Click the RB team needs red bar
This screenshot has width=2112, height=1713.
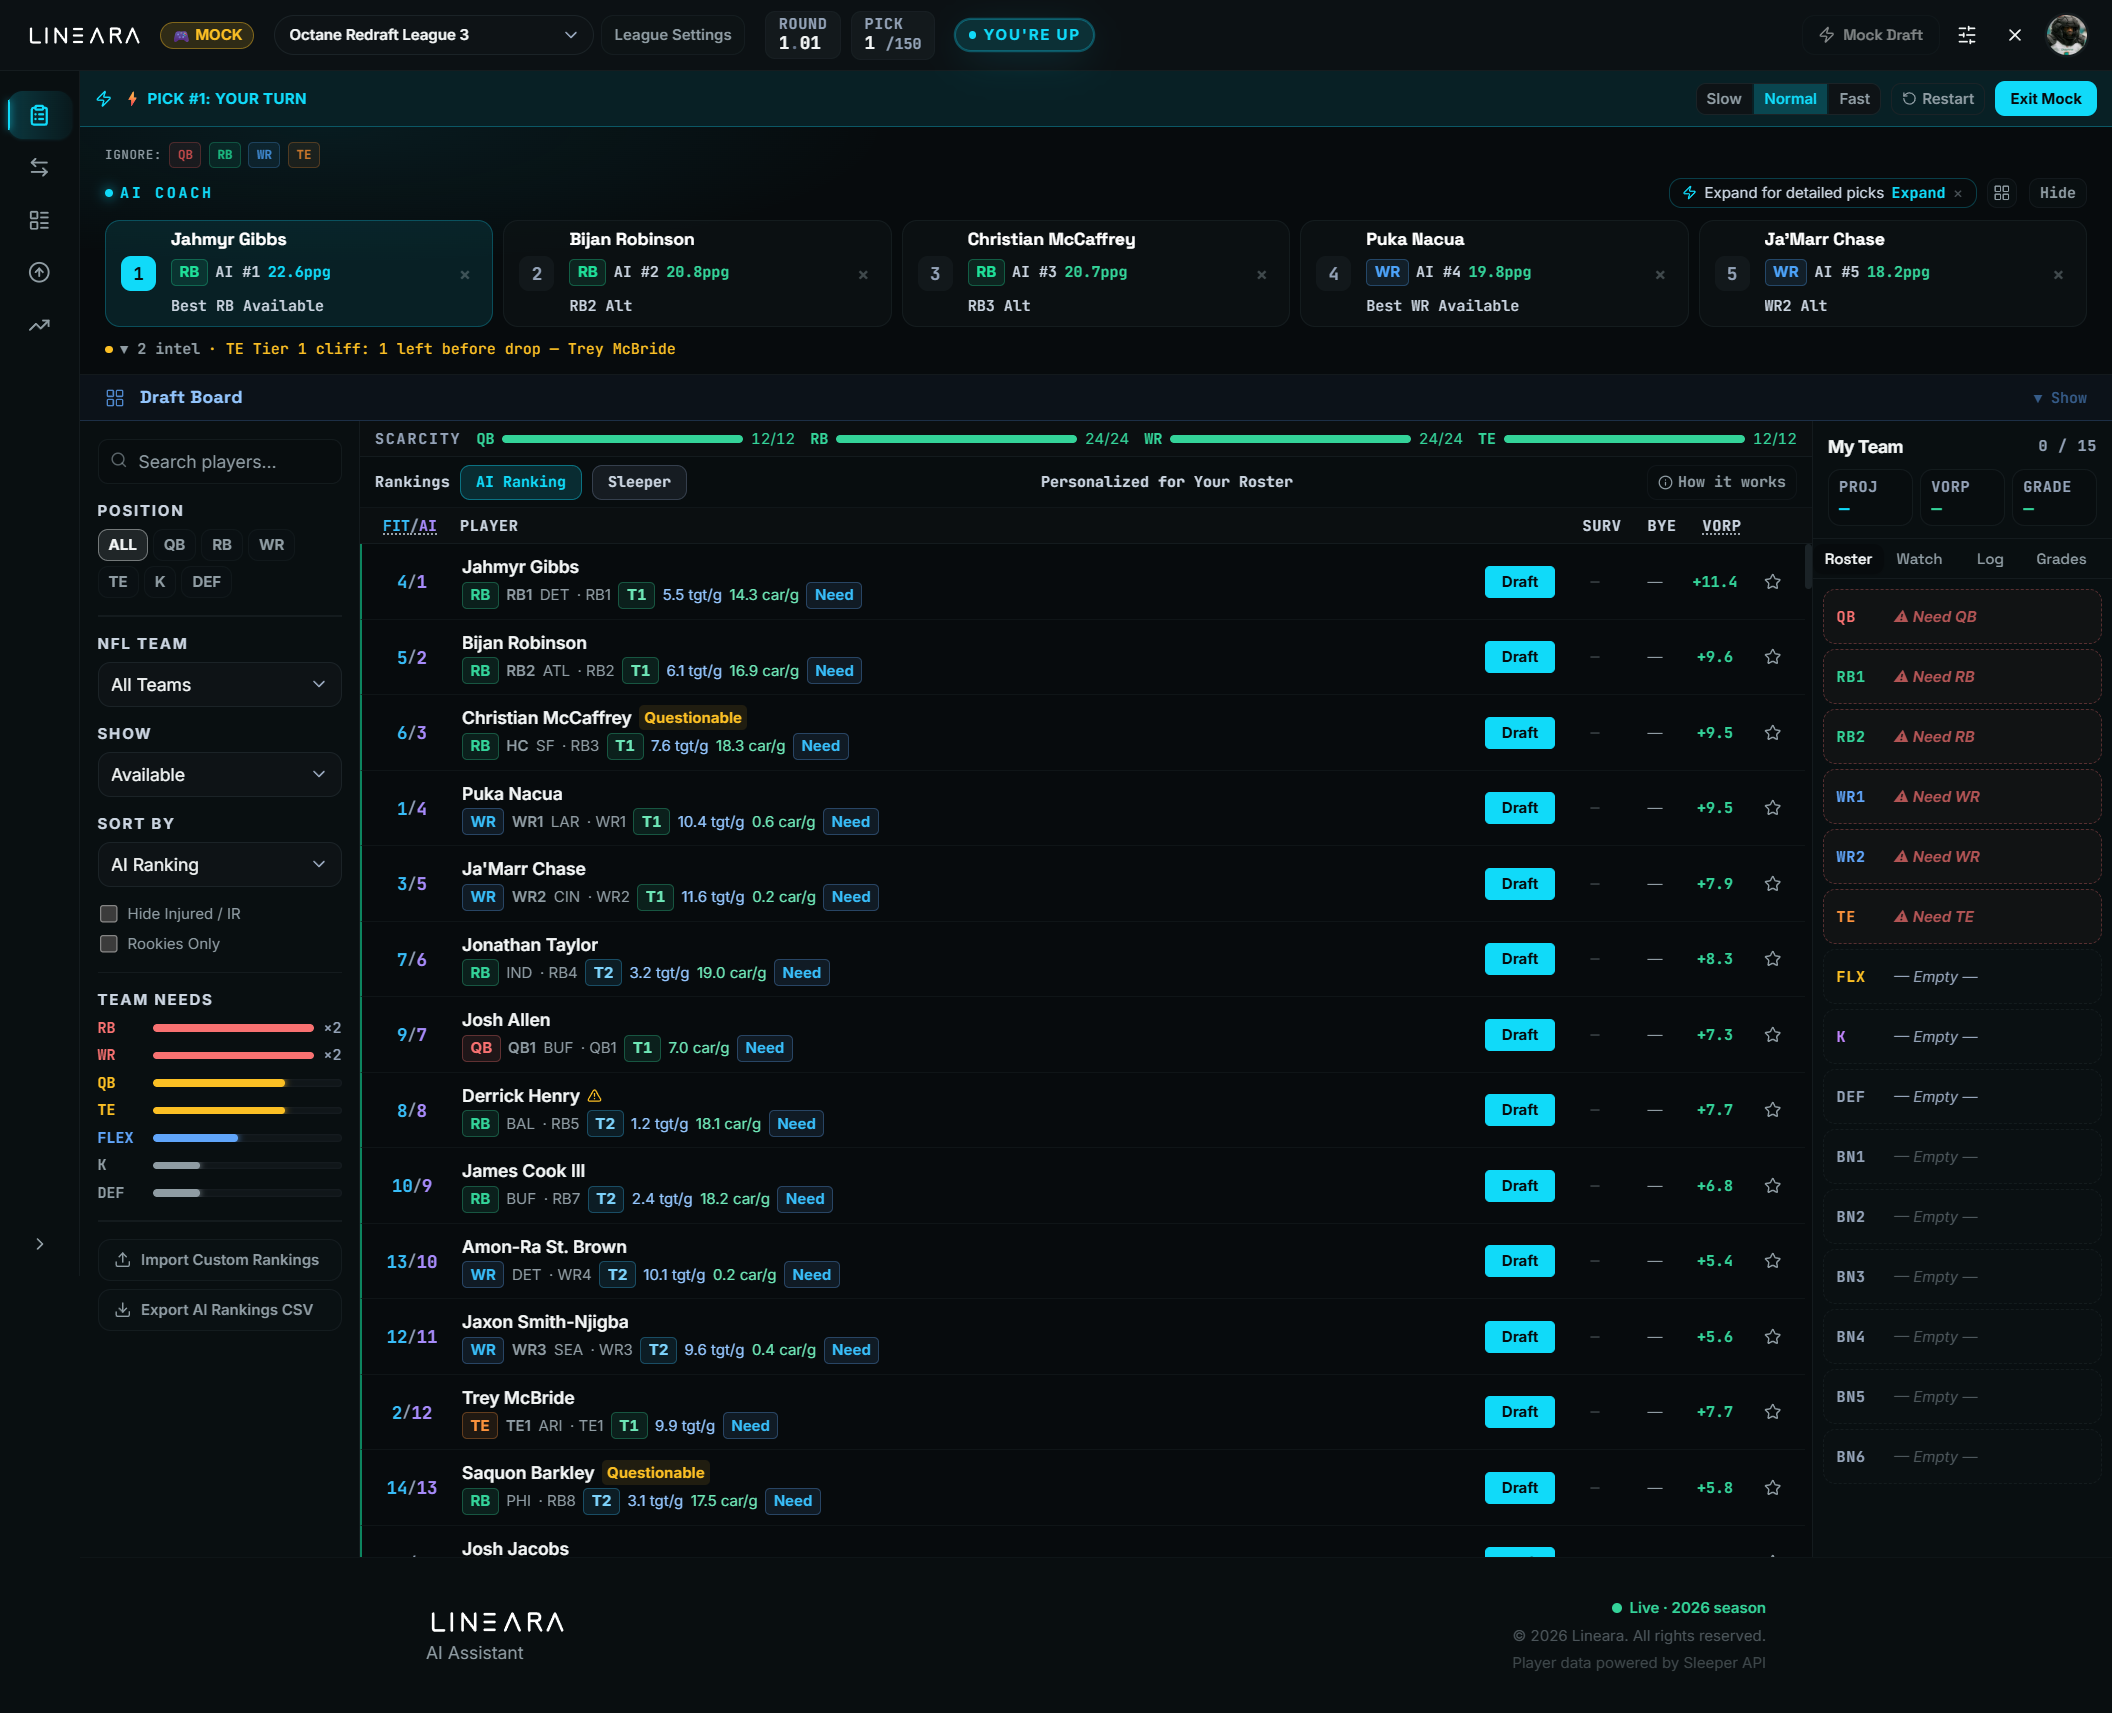click(x=233, y=1028)
